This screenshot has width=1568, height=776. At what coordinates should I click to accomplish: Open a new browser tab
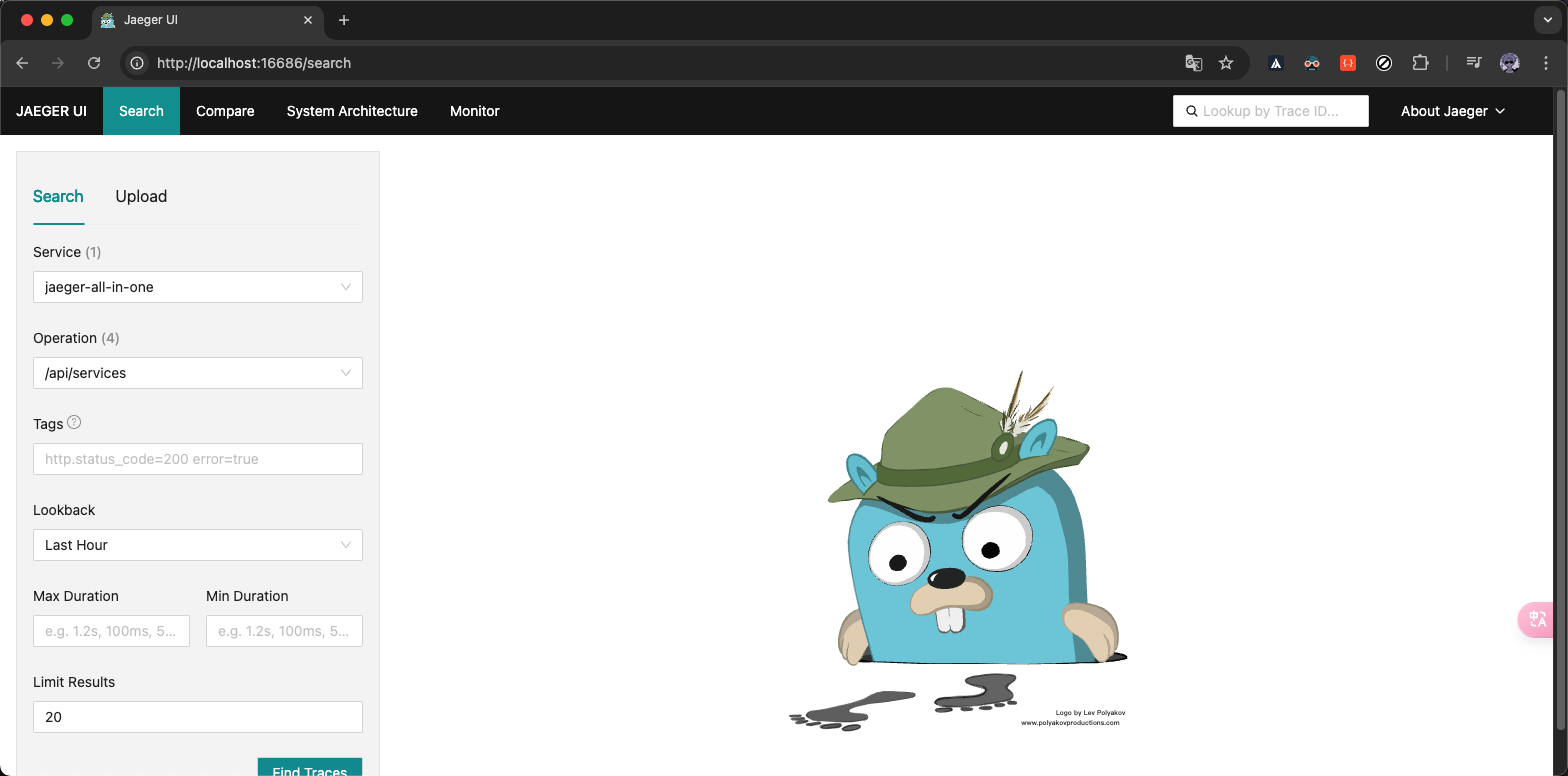(x=344, y=20)
